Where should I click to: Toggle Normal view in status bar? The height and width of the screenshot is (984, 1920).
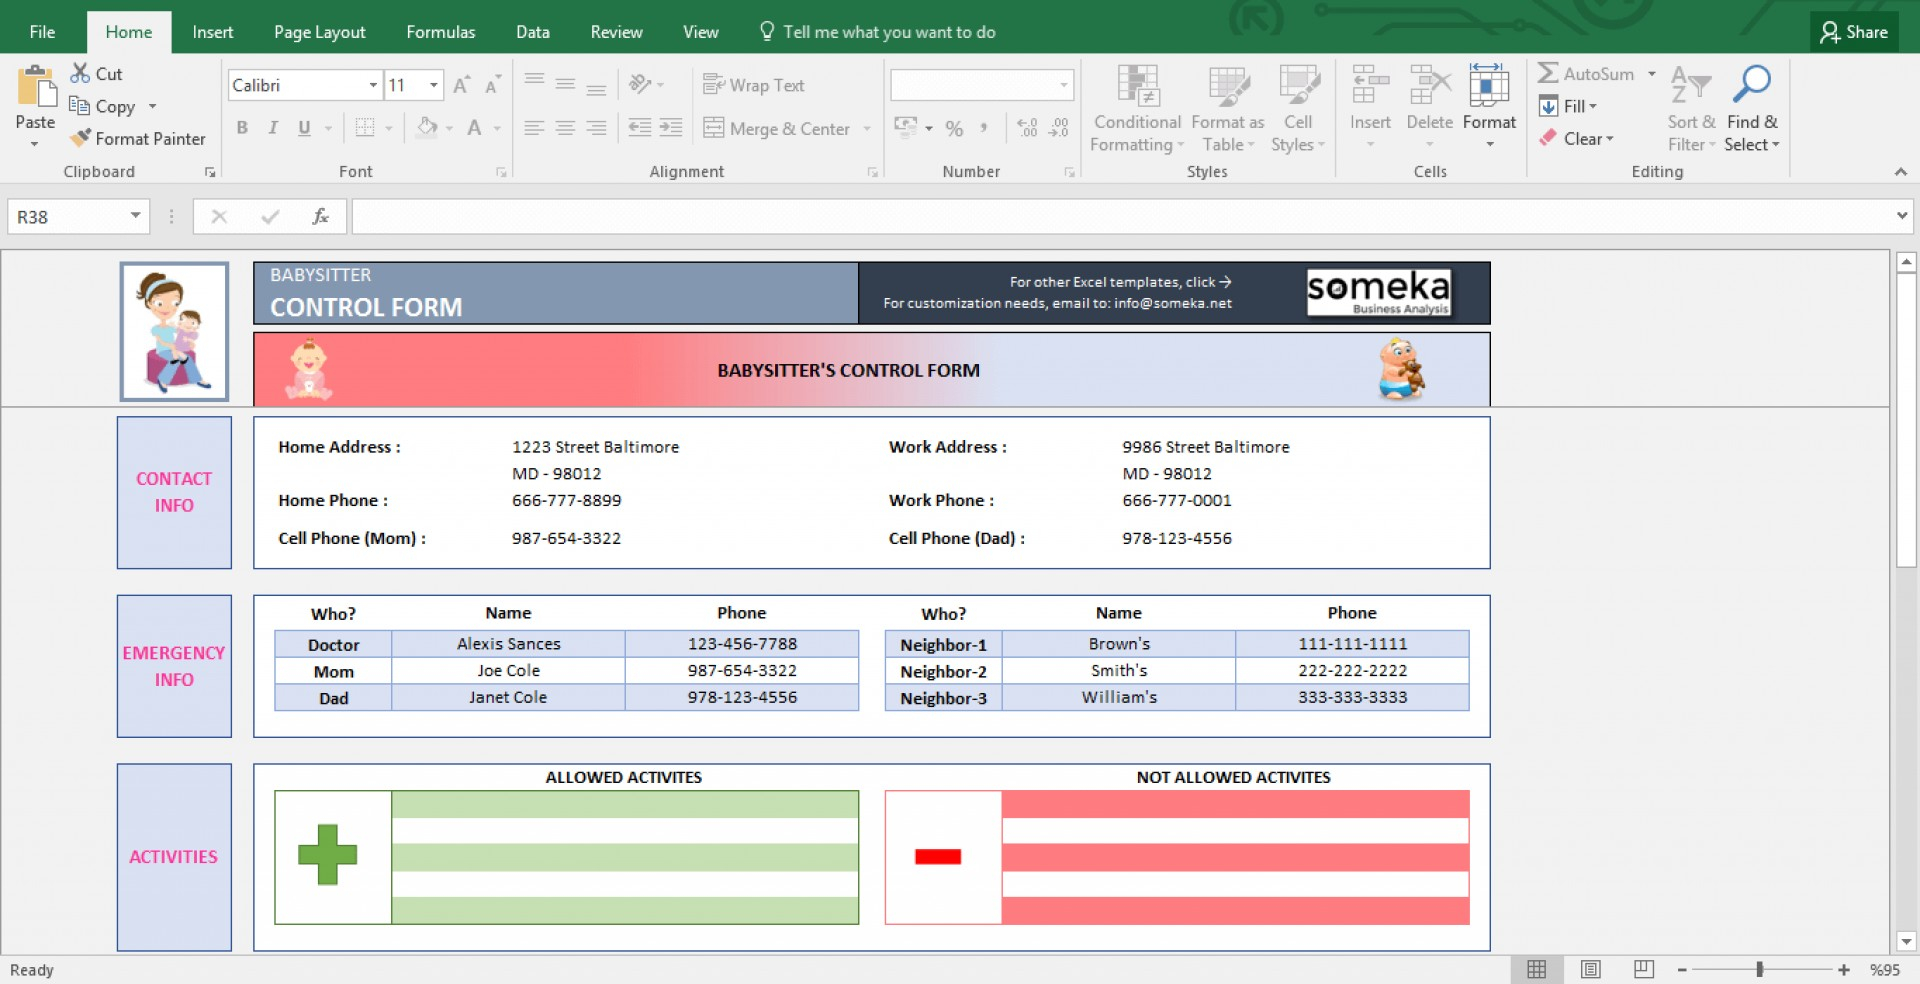click(x=1536, y=969)
